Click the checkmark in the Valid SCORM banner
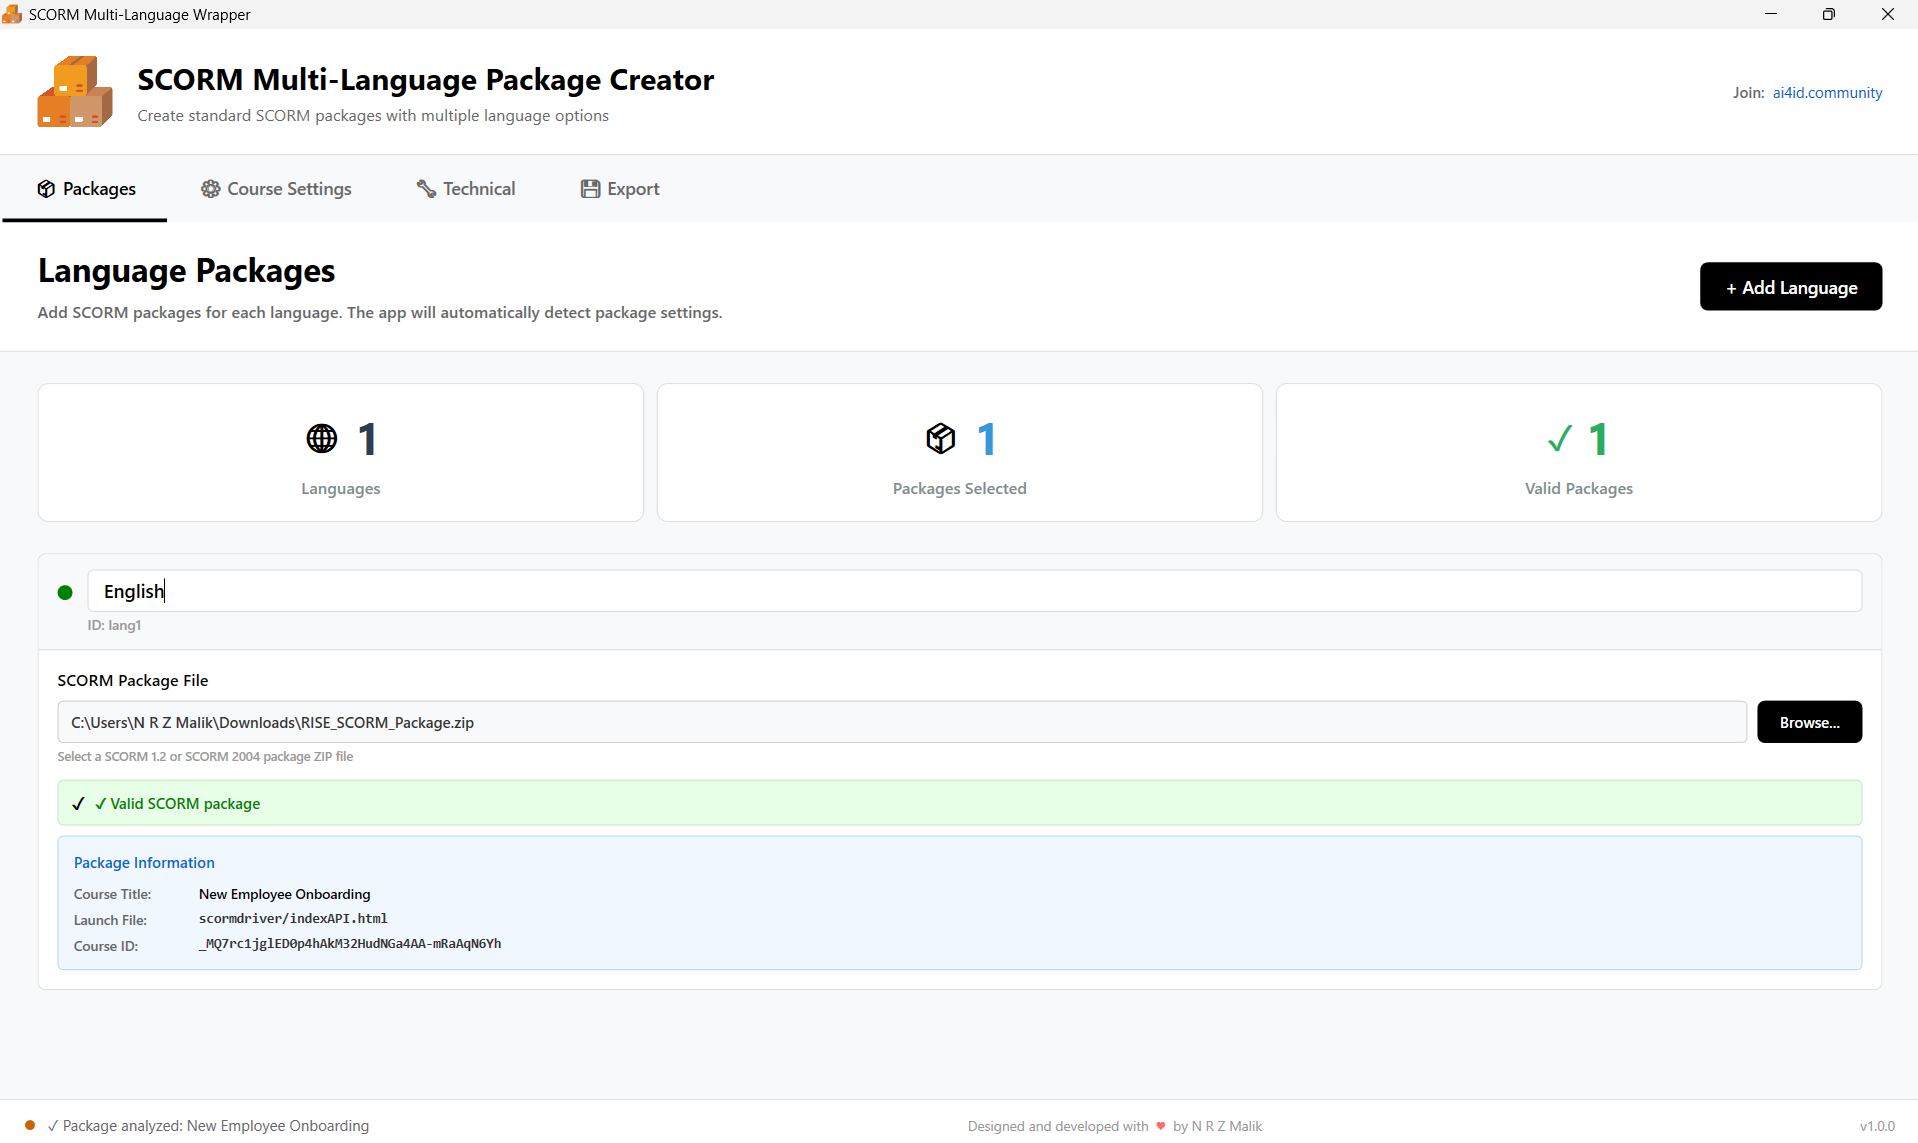 (79, 803)
